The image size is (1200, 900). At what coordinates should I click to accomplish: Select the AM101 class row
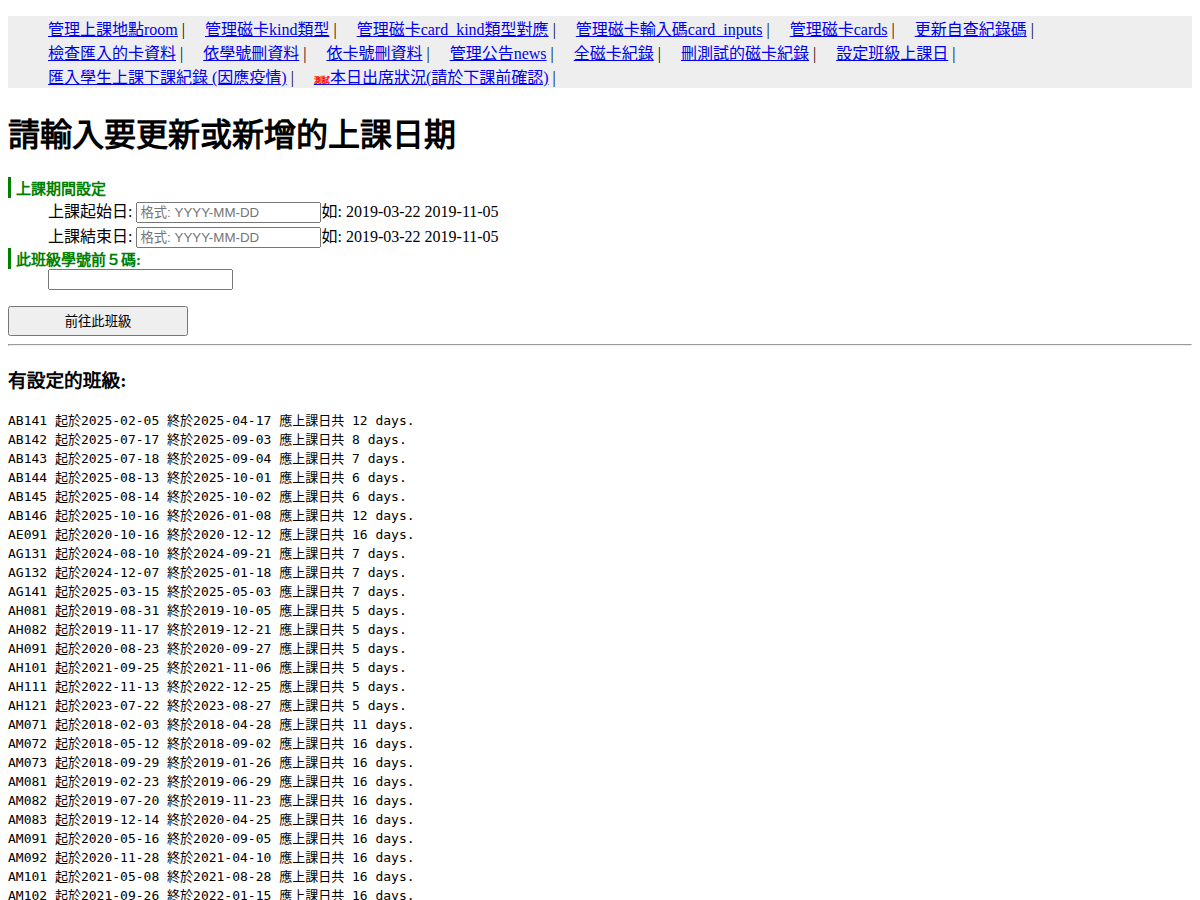[211, 877]
